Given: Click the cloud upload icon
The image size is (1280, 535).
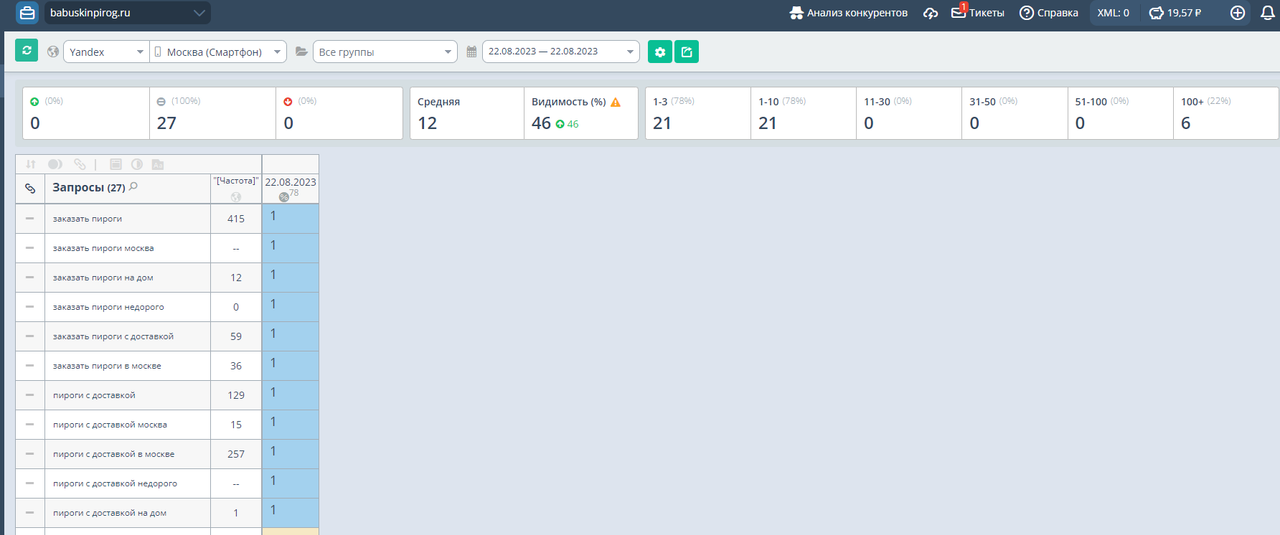Looking at the screenshot, I should coord(931,13).
